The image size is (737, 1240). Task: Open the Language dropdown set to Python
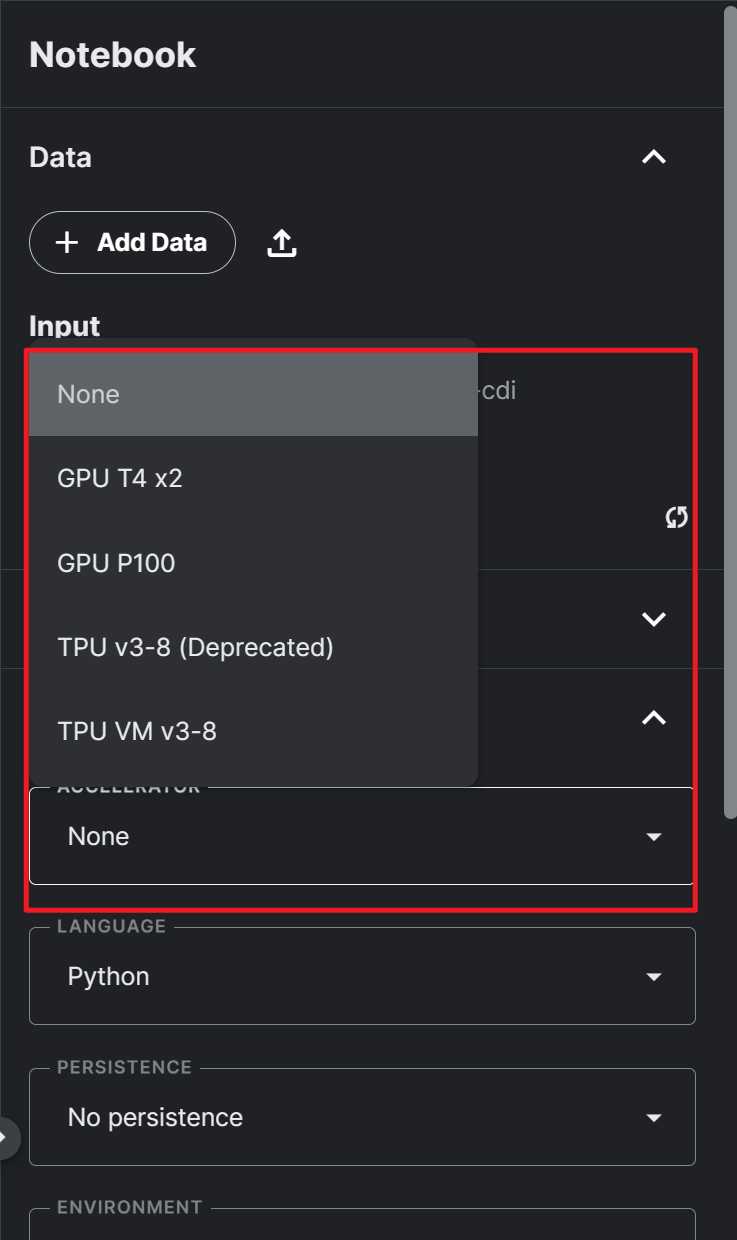click(x=361, y=976)
